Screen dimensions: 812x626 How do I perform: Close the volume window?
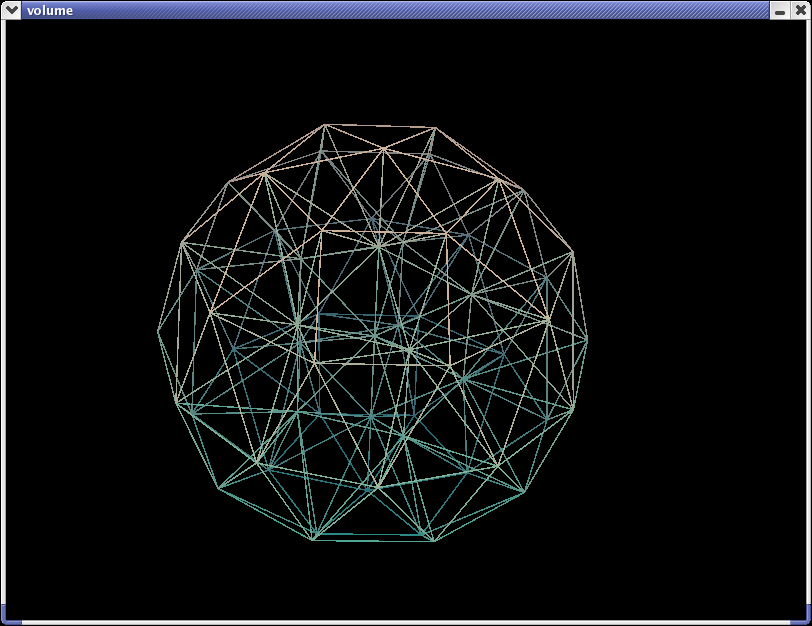click(x=801, y=10)
